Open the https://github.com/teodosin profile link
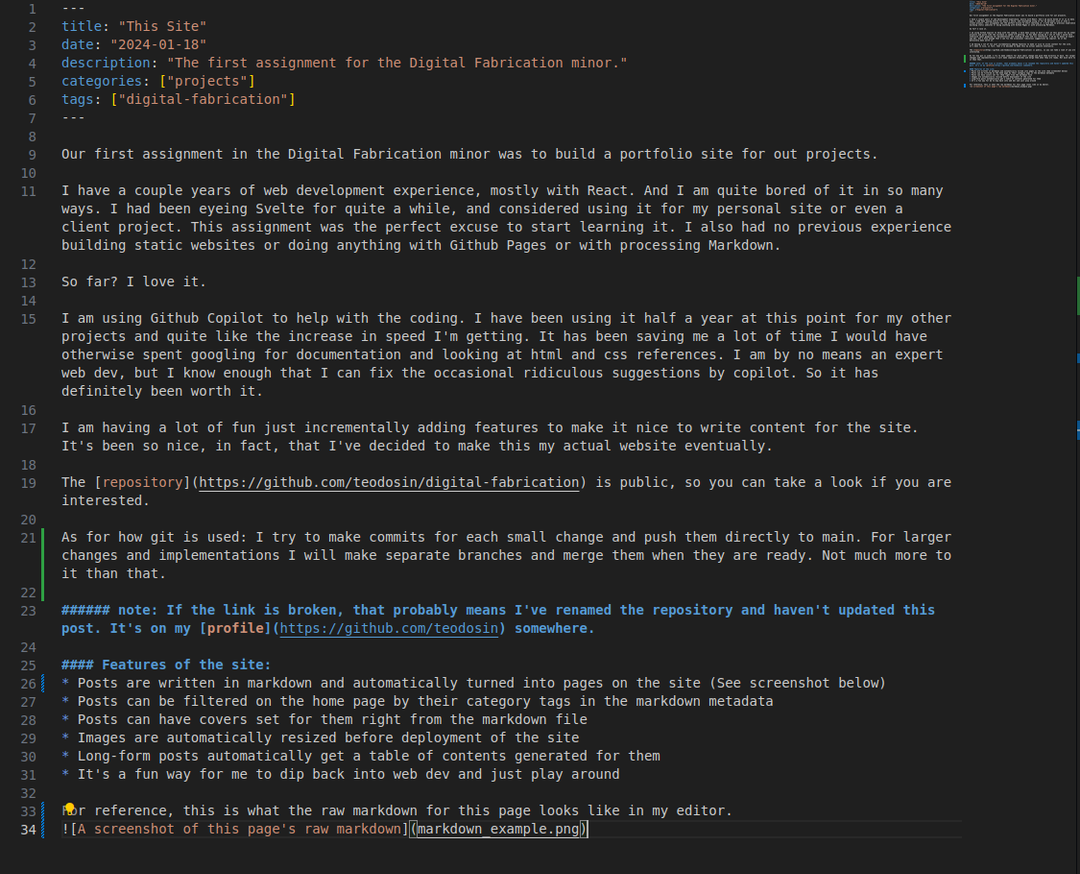 click(388, 629)
